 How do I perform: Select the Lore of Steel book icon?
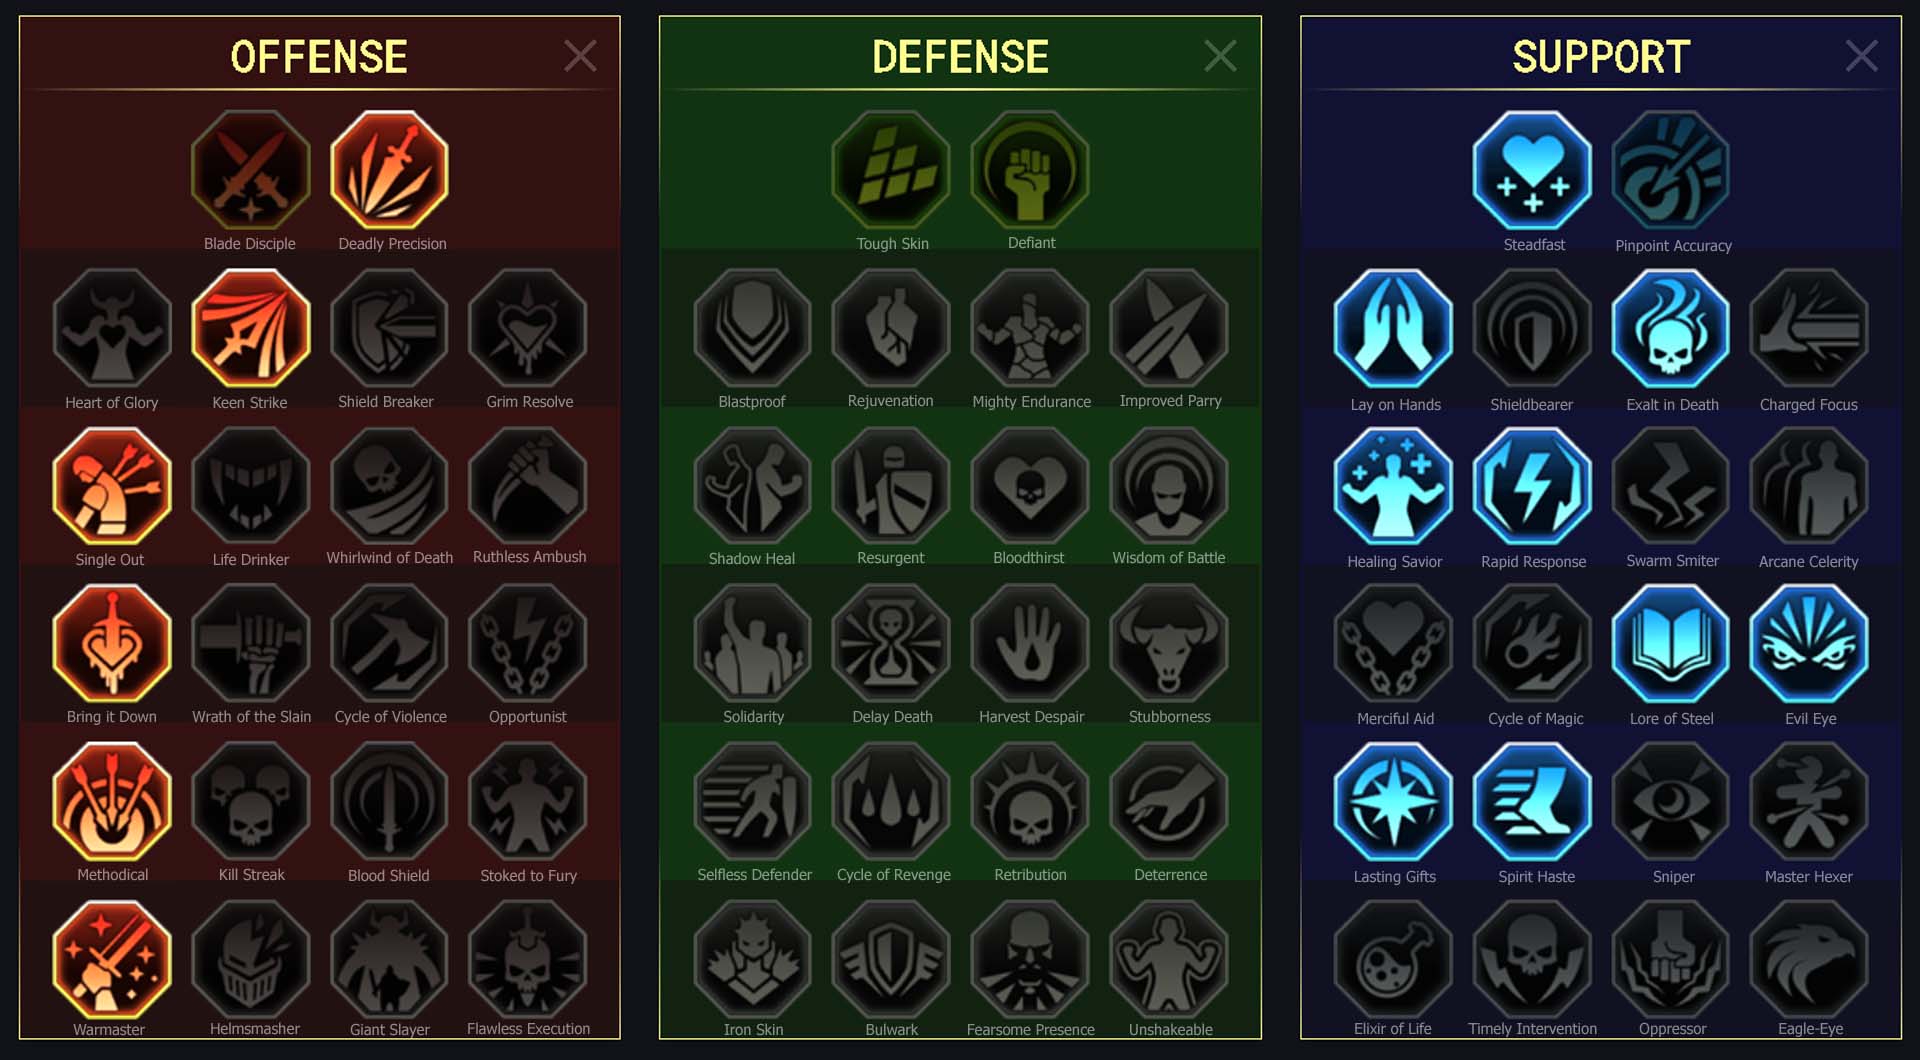(x=1671, y=644)
